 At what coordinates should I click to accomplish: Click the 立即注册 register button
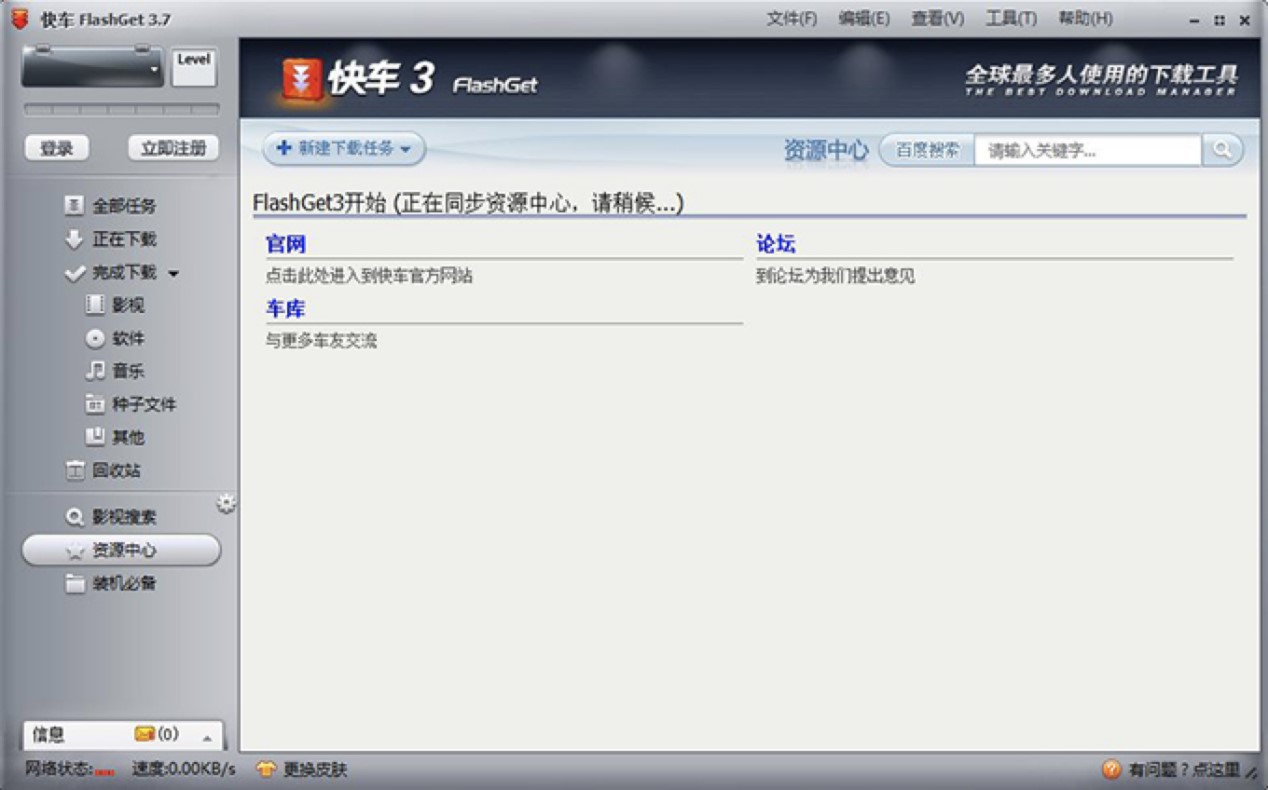(x=174, y=147)
